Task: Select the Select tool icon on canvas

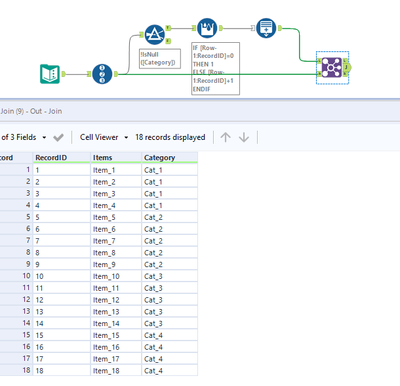Action: pyautogui.click(x=266, y=28)
